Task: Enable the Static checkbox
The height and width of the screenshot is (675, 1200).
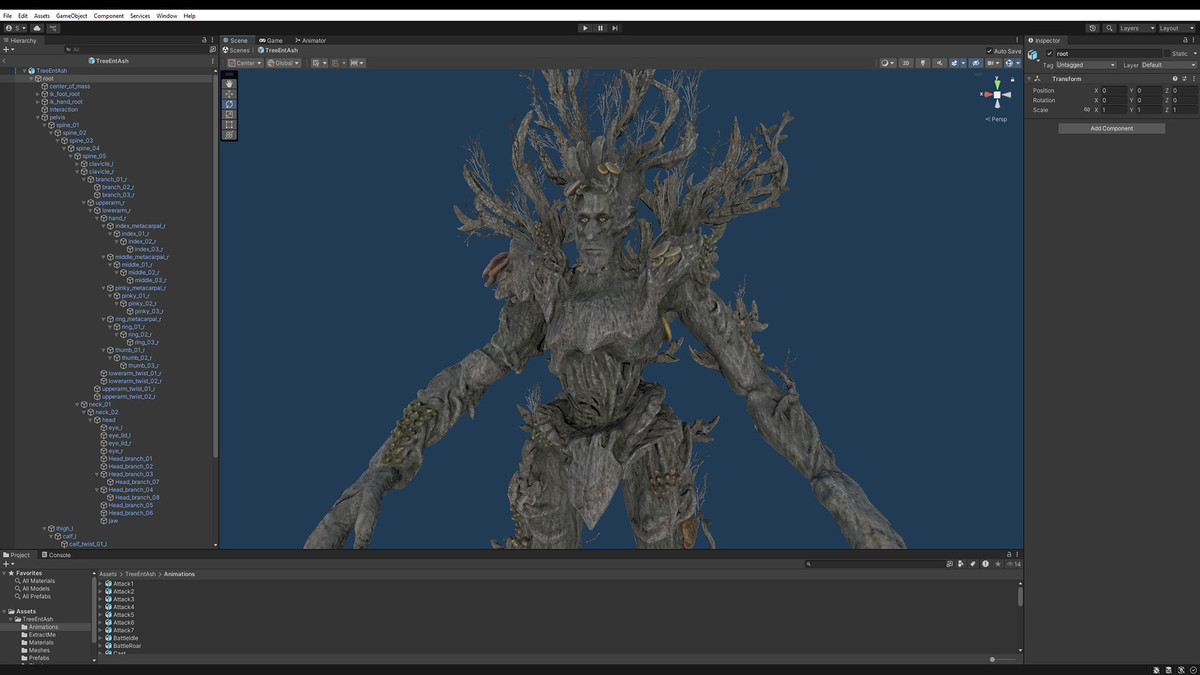Action: click(x=1166, y=54)
